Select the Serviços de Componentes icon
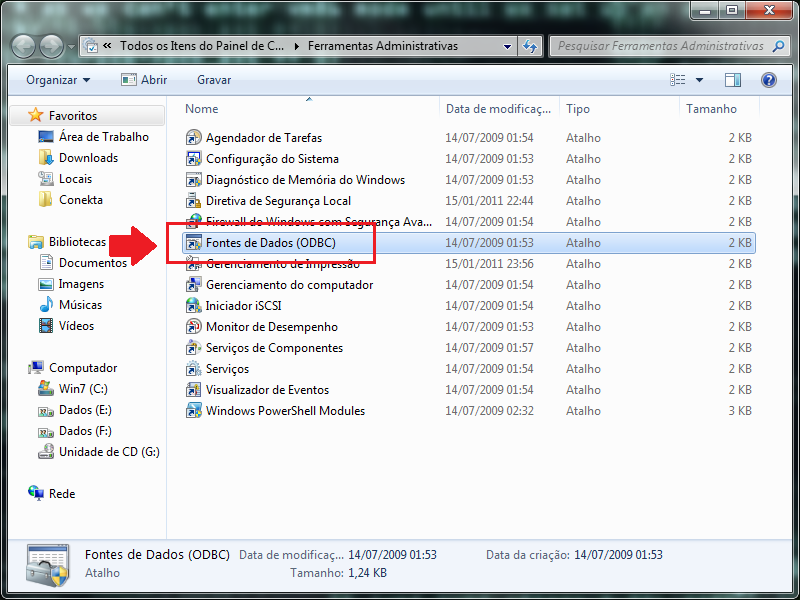800x600 pixels. click(193, 347)
